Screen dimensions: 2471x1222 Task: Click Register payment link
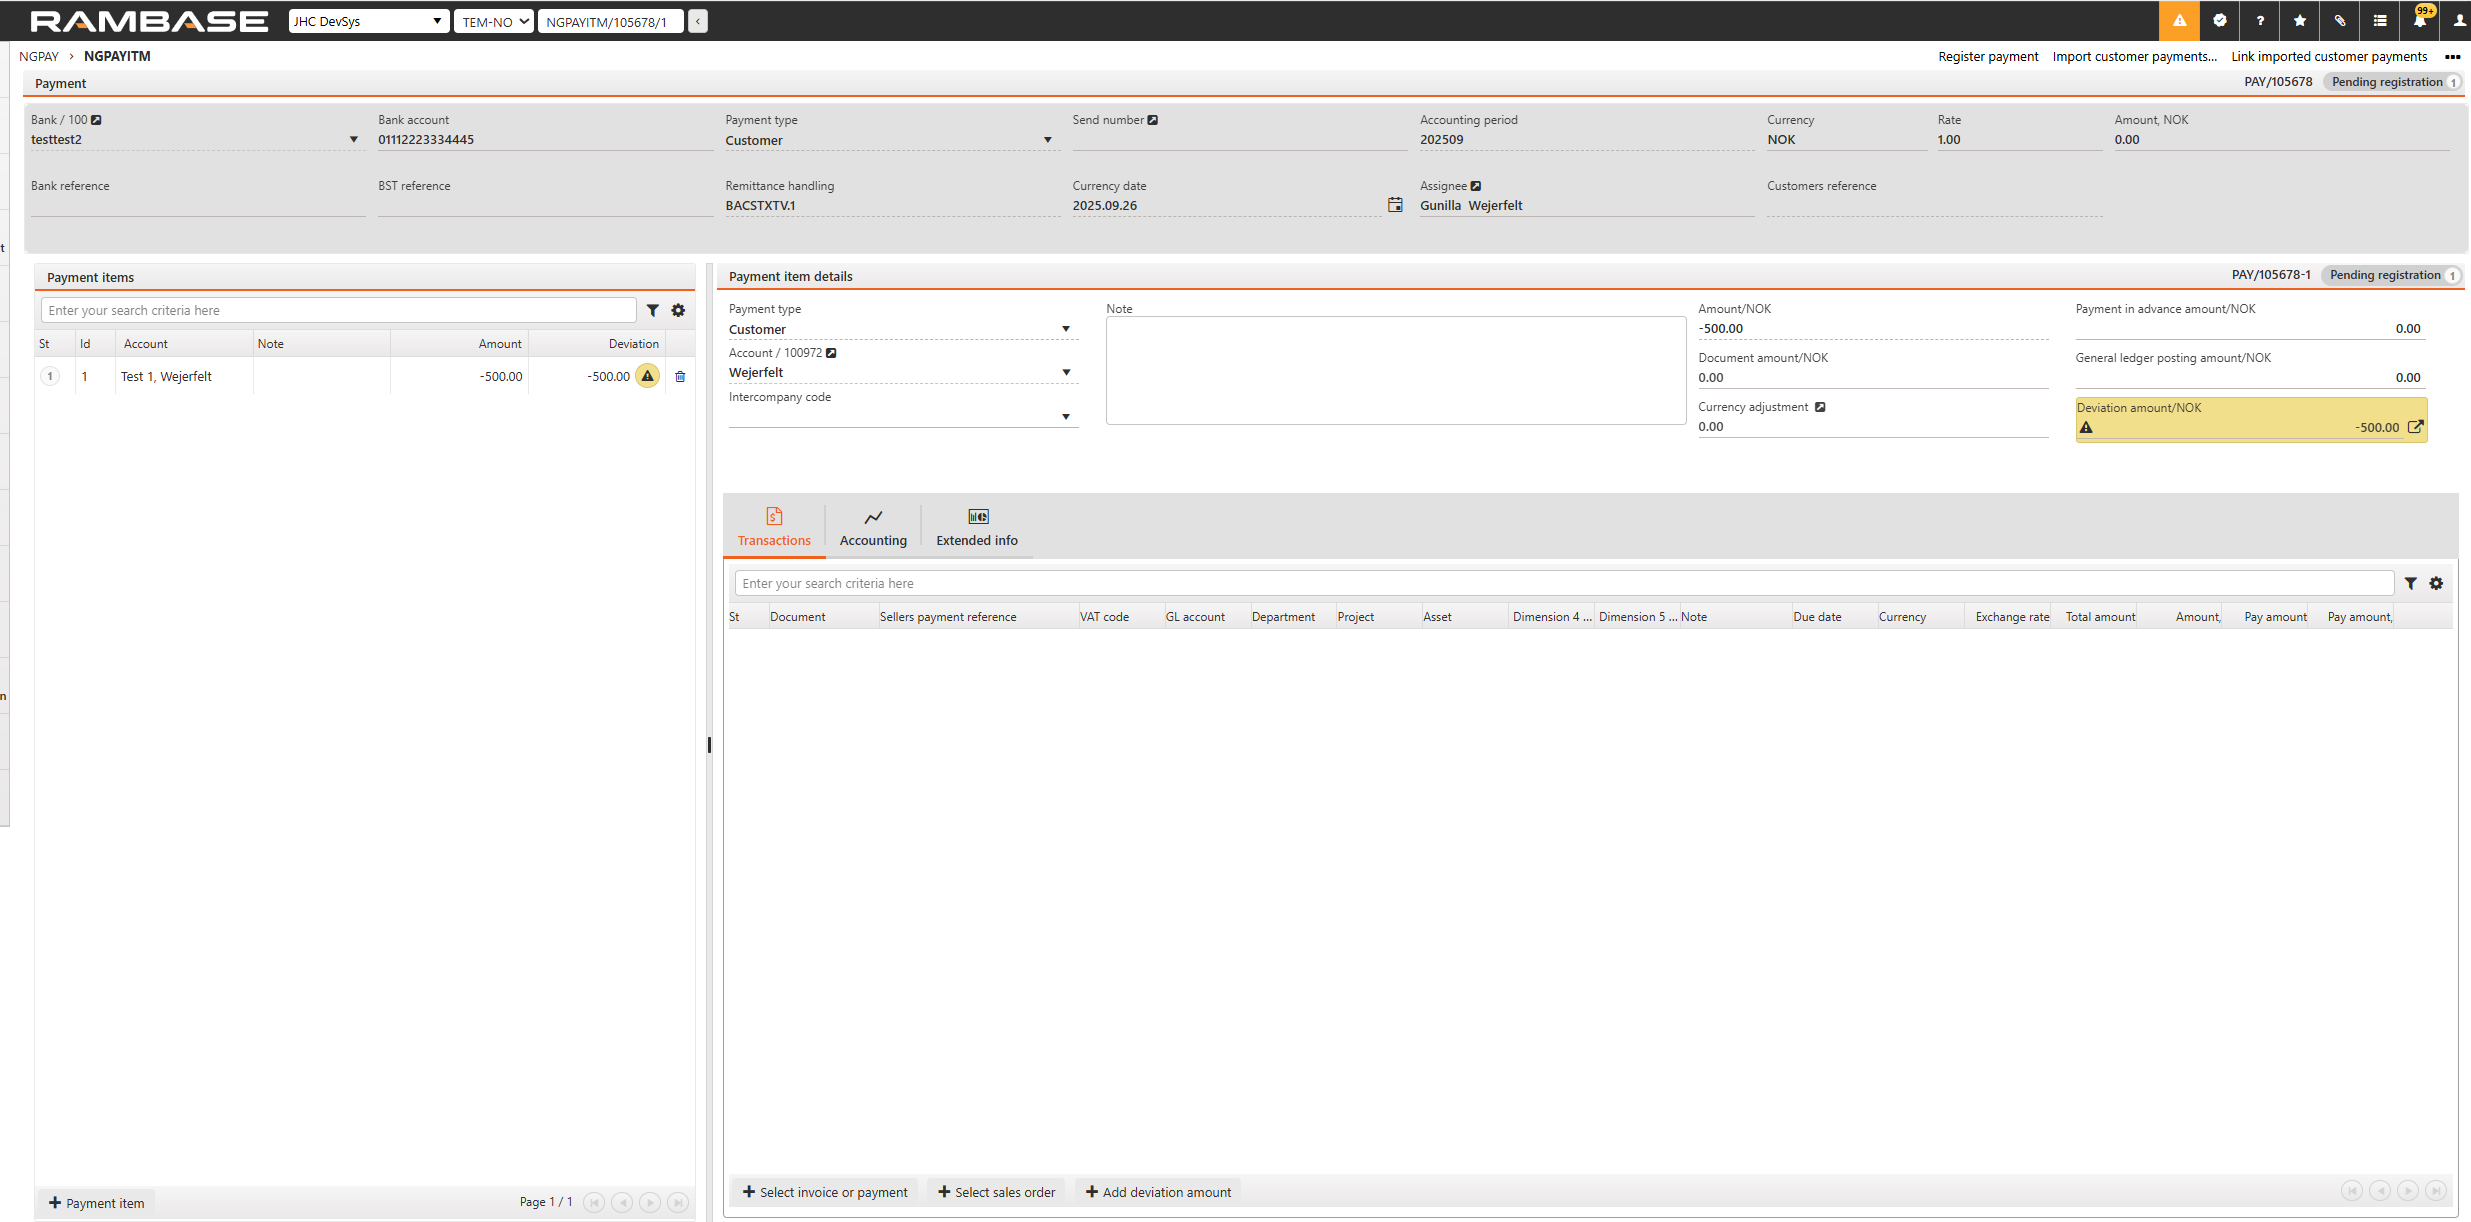pos(1987,57)
